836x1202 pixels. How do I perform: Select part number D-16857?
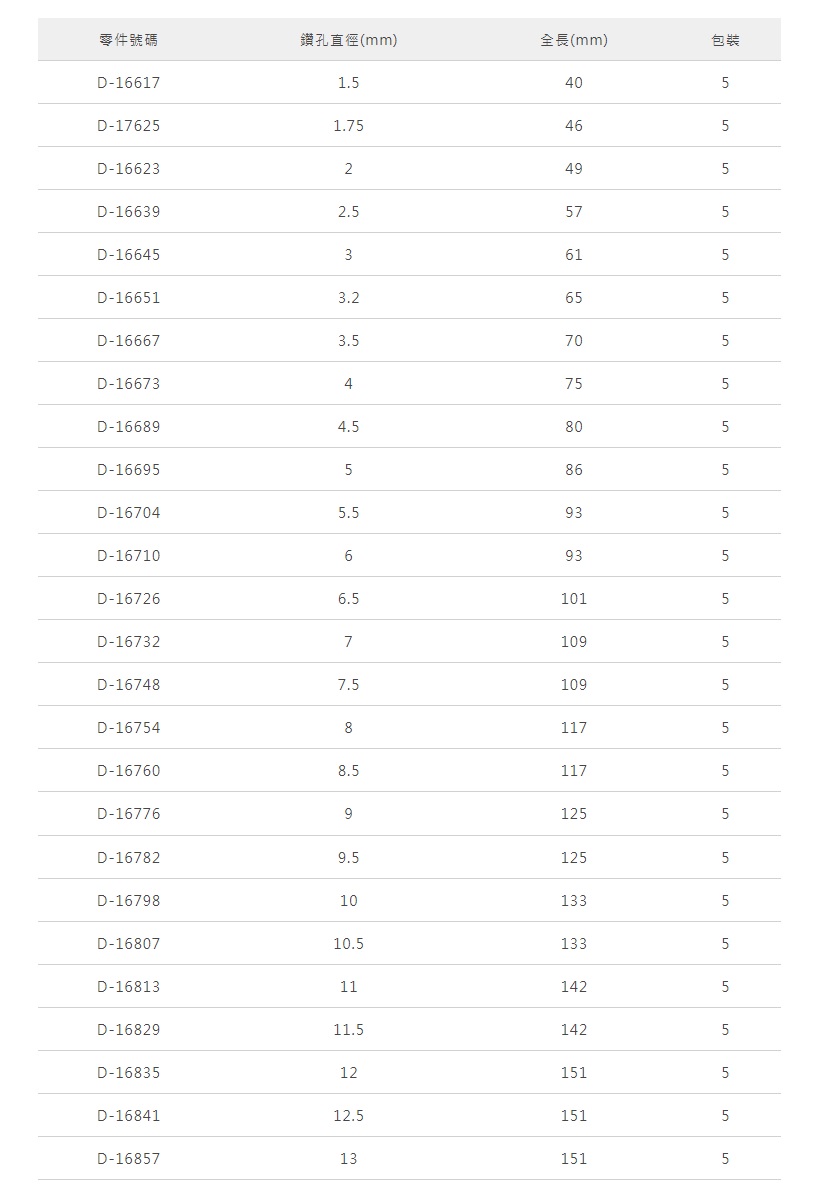coord(128,1159)
